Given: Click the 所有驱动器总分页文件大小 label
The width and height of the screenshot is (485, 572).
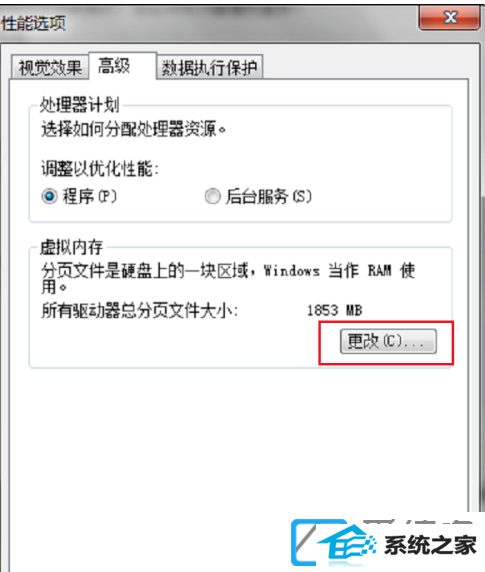Looking at the screenshot, I should click(x=139, y=311).
